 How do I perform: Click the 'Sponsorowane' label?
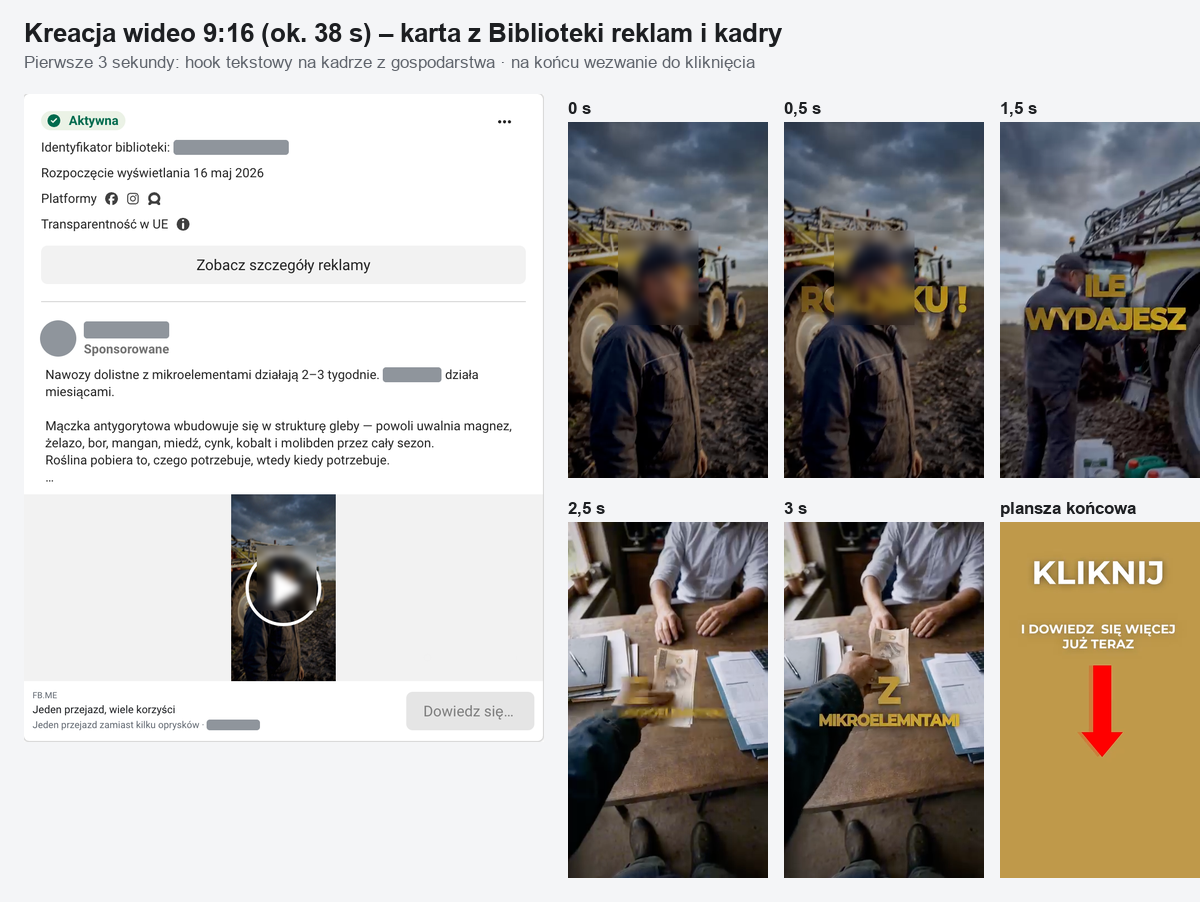(x=126, y=349)
